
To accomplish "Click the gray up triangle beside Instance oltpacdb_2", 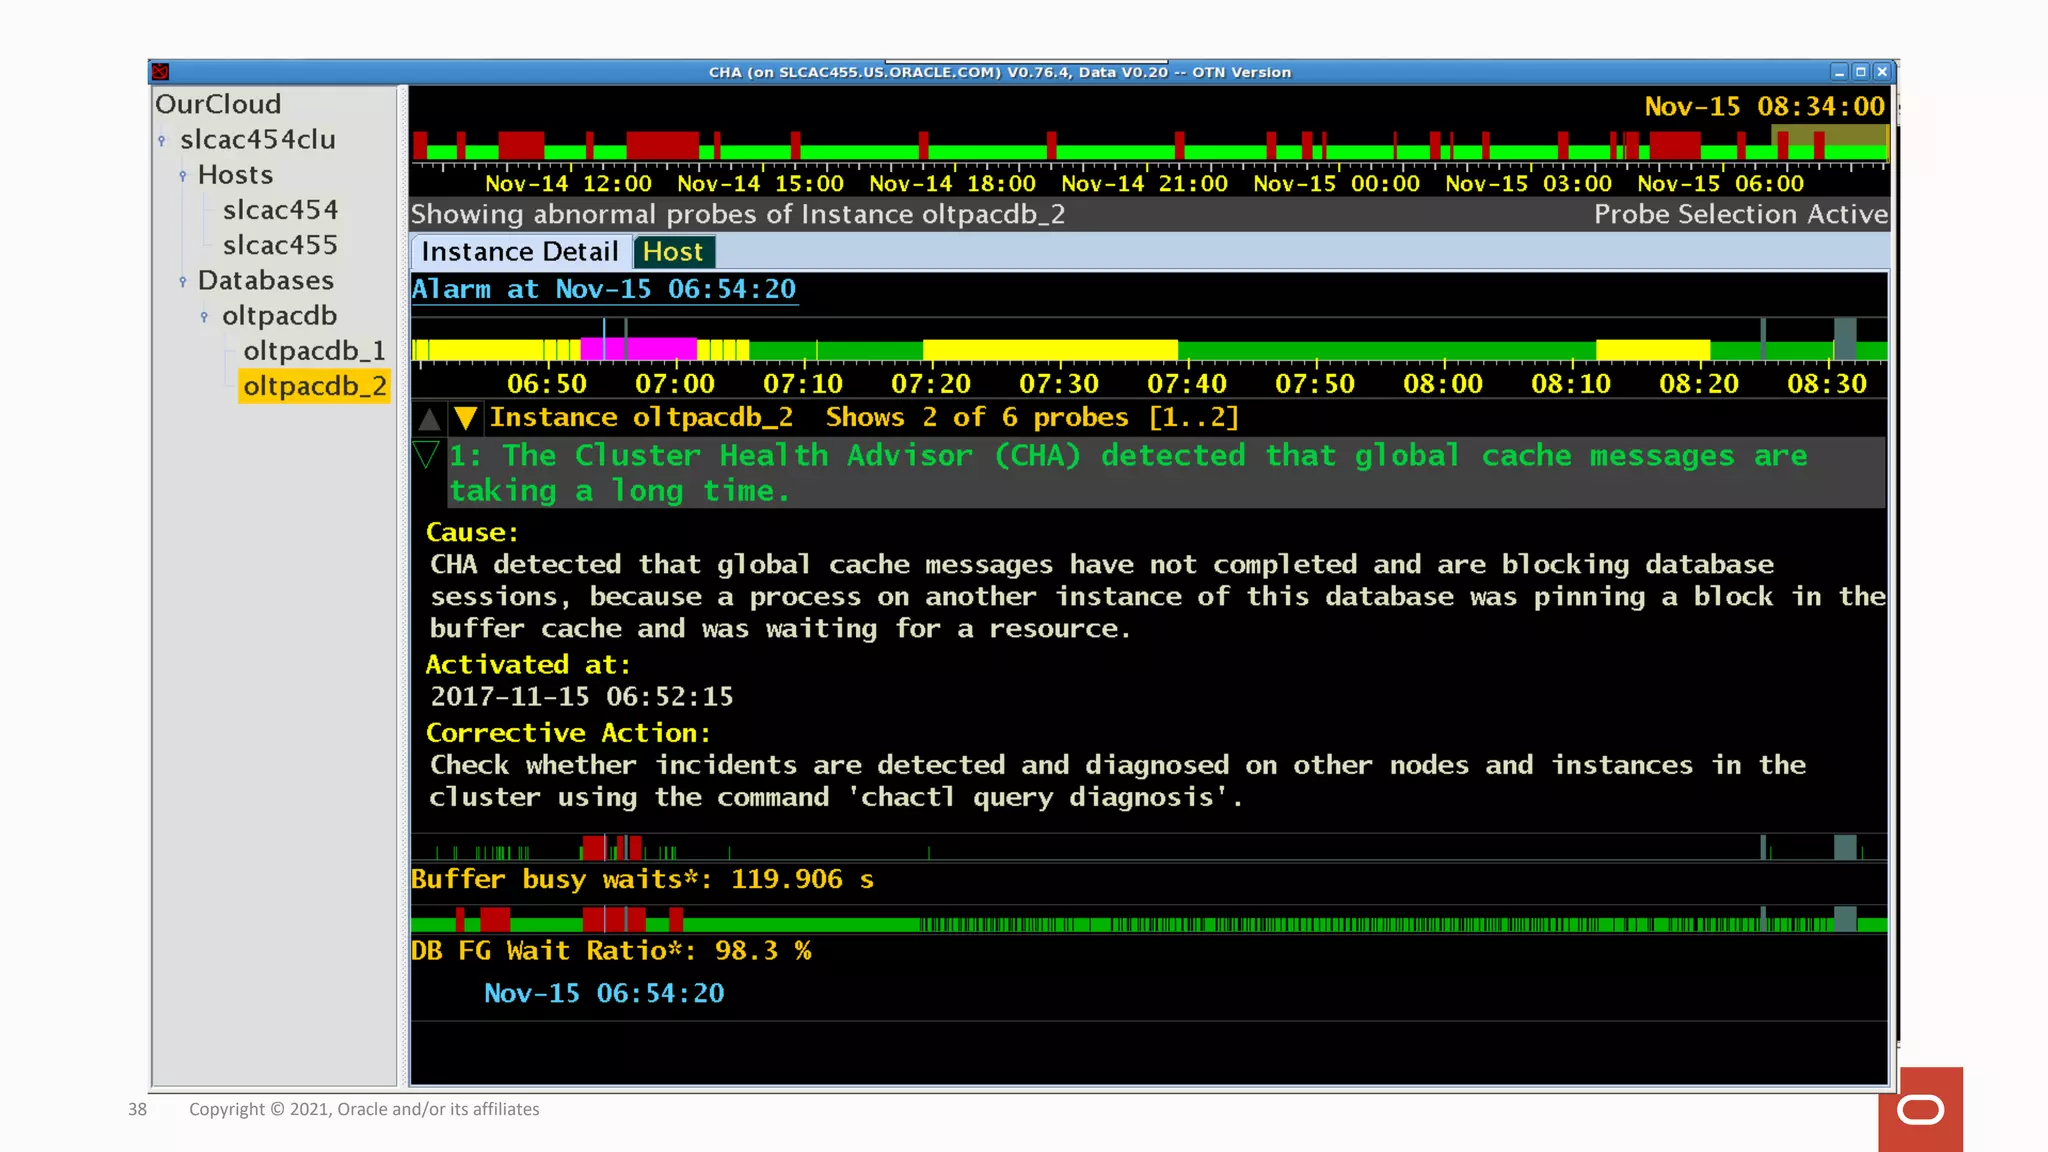I will pos(429,418).
